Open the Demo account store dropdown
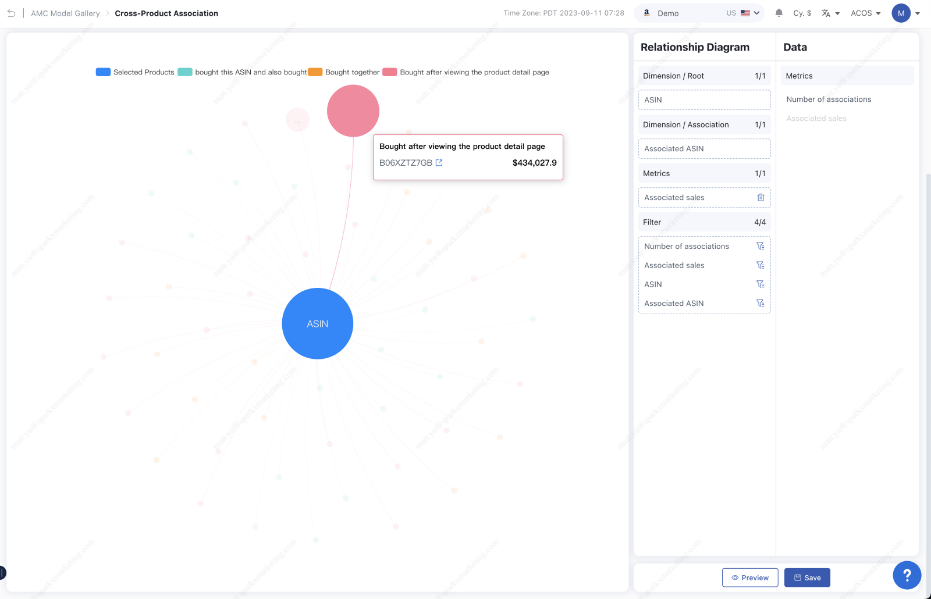The image size is (931, 599). click(x=699, y=13)
